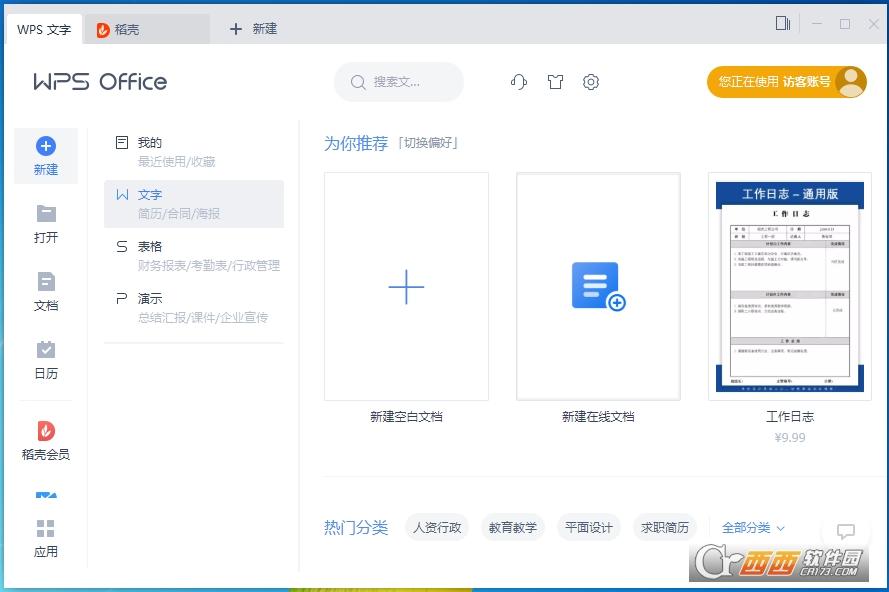The width and height of the screenshot is (889, 592).
Task: Click the blue plus in blank document card
Action: [x=406, y=287]
